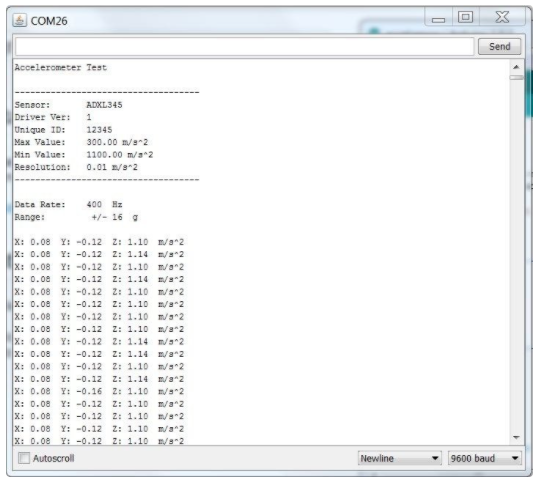Image resolution: width=542 pixels, height=483 pixels.
Task: Click the arrow on the baud rate combo box
Action: 515,458
